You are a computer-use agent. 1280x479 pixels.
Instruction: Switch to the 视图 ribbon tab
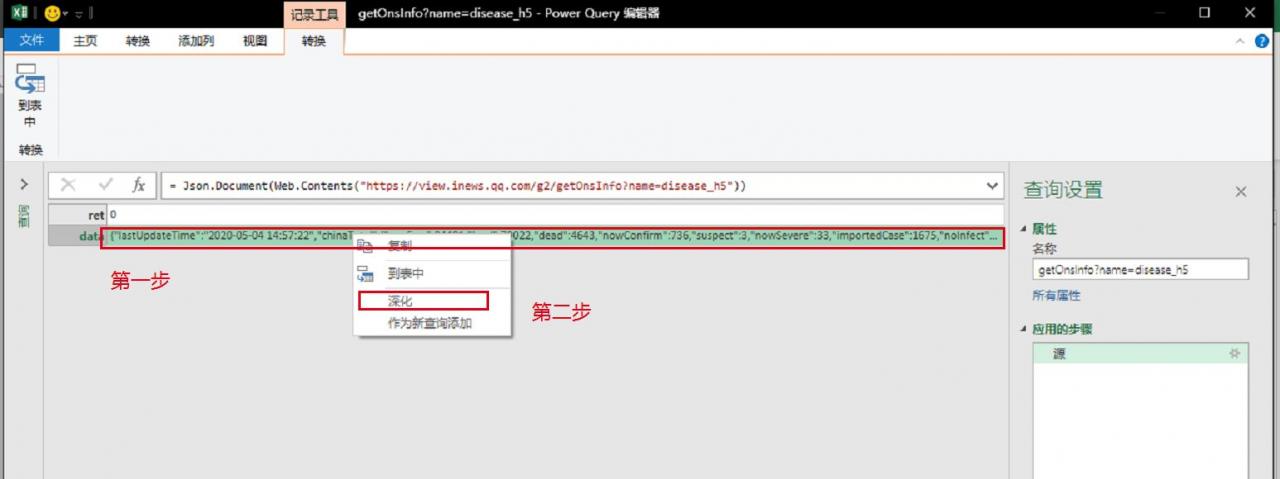click(x=255, y=41)
